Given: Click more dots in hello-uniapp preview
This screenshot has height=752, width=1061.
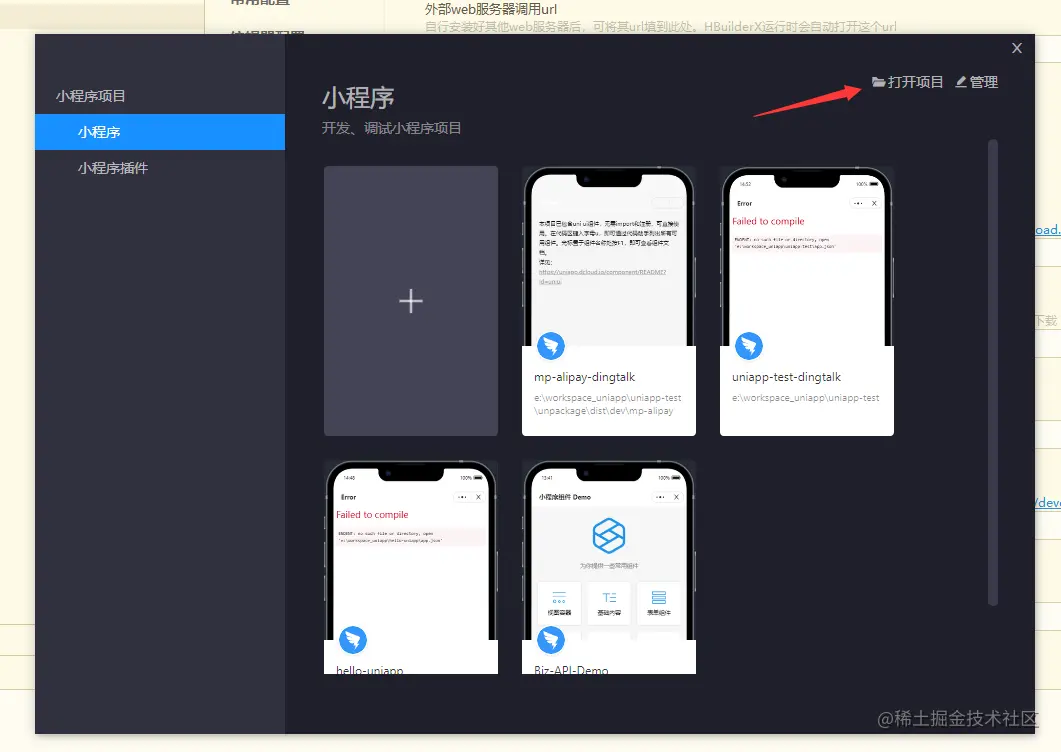Looking at the screenshot, I should coord(462,497).
